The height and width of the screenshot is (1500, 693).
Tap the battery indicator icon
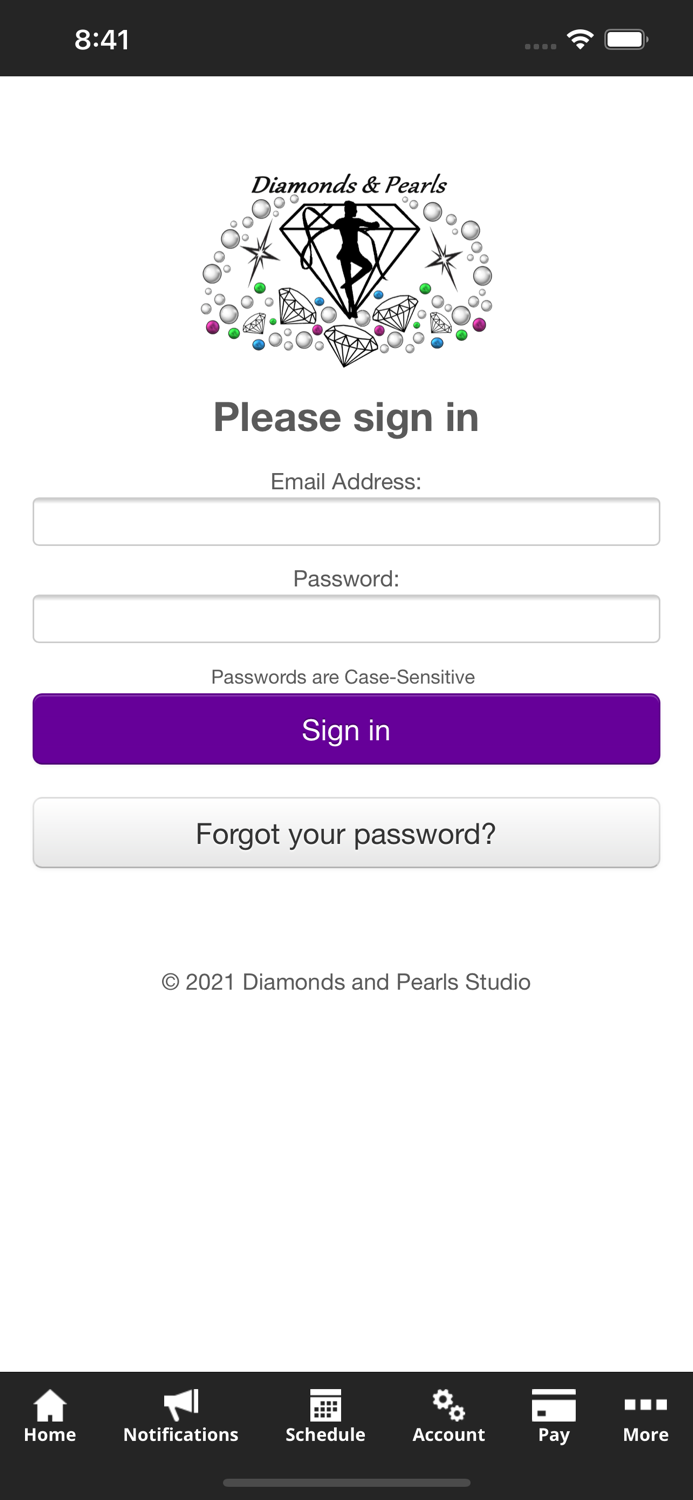[x=626, y=40]
